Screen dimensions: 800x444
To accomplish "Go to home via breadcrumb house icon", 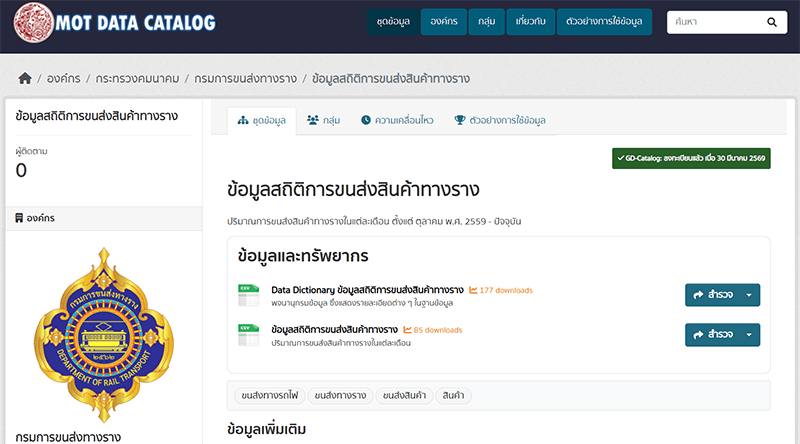I will click(25, 78).
